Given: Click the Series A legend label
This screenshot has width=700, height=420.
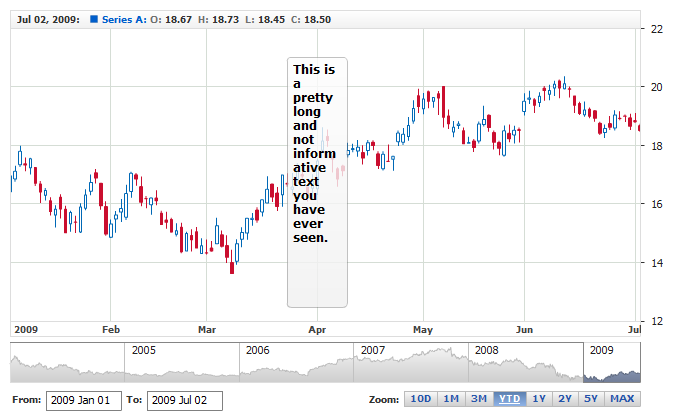Looking at the screenshot, I should 124,19.
